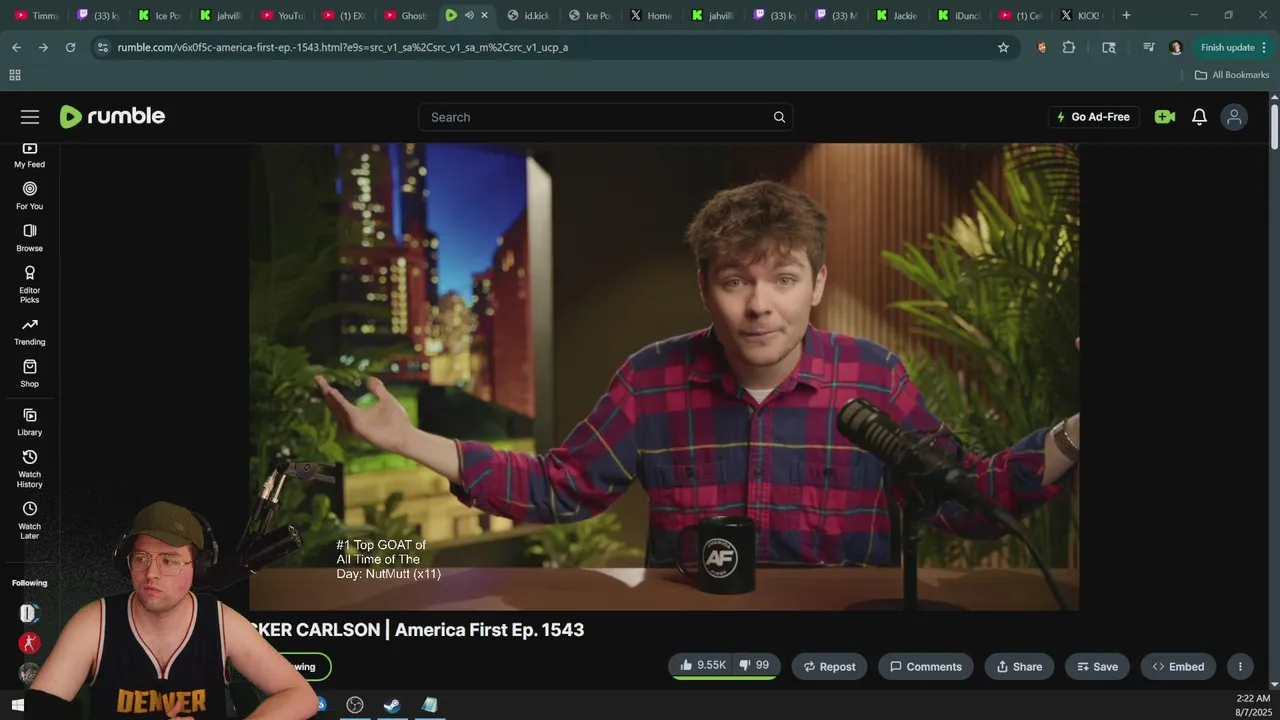This screenshot has width=1280, height=720.
Task: Switch to the Jackie Kick tab
Action: click(898, 15)
